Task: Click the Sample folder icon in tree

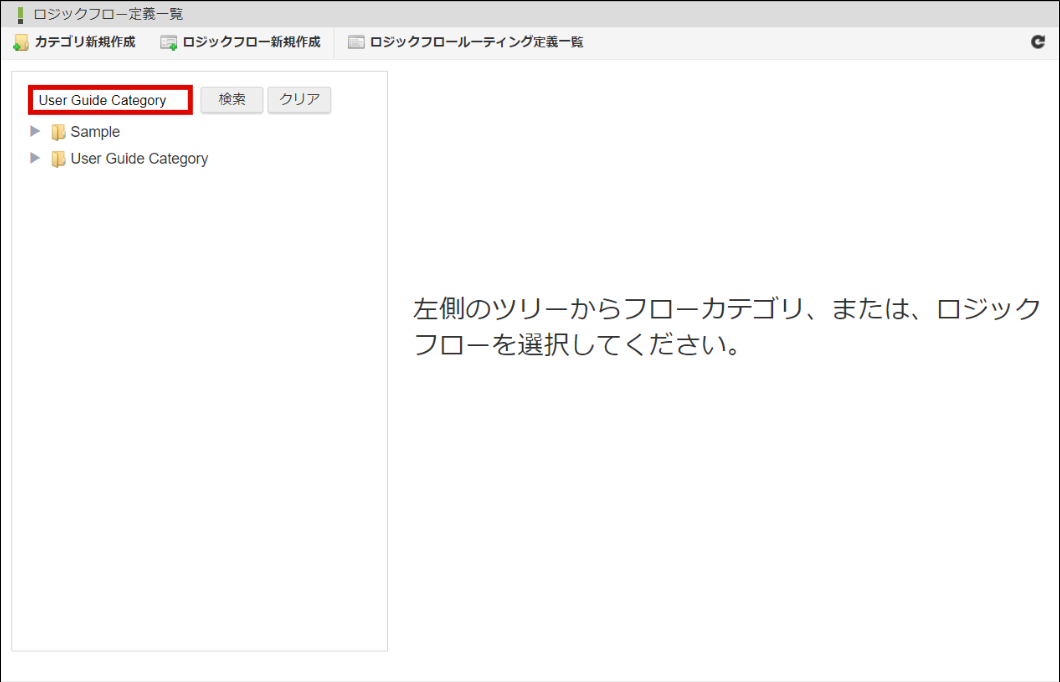Action: (59, 132)
